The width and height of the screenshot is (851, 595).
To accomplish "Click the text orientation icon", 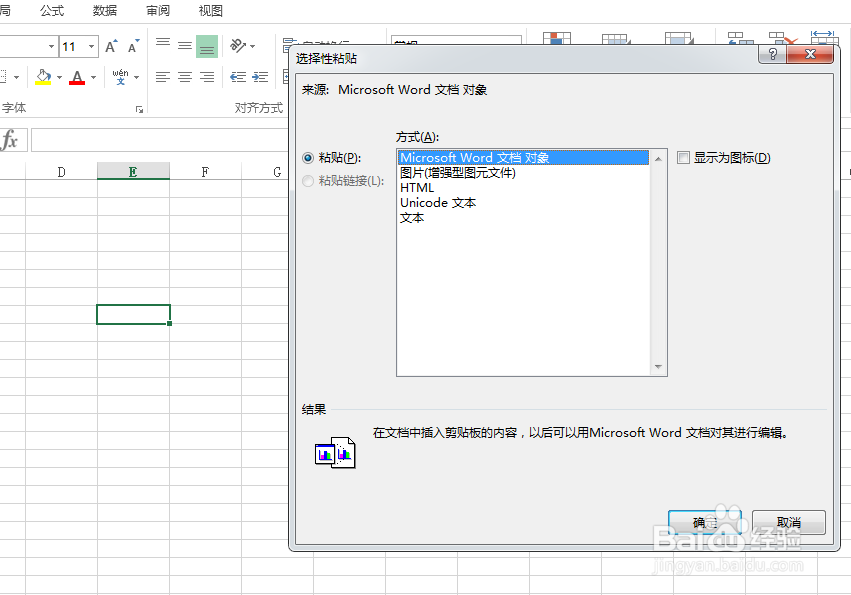I will coord(238,46).
